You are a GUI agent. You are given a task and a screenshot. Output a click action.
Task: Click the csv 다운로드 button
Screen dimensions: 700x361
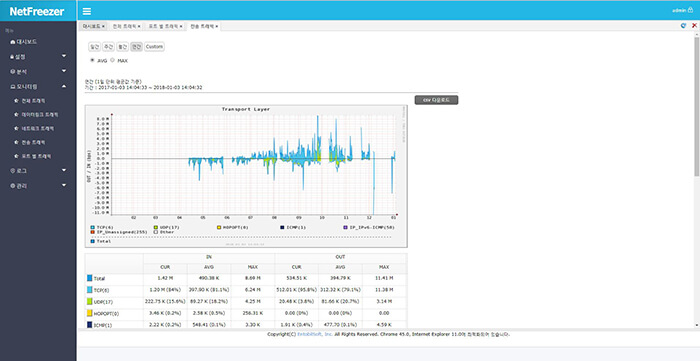pyautogui.click(x=436, y=100)
